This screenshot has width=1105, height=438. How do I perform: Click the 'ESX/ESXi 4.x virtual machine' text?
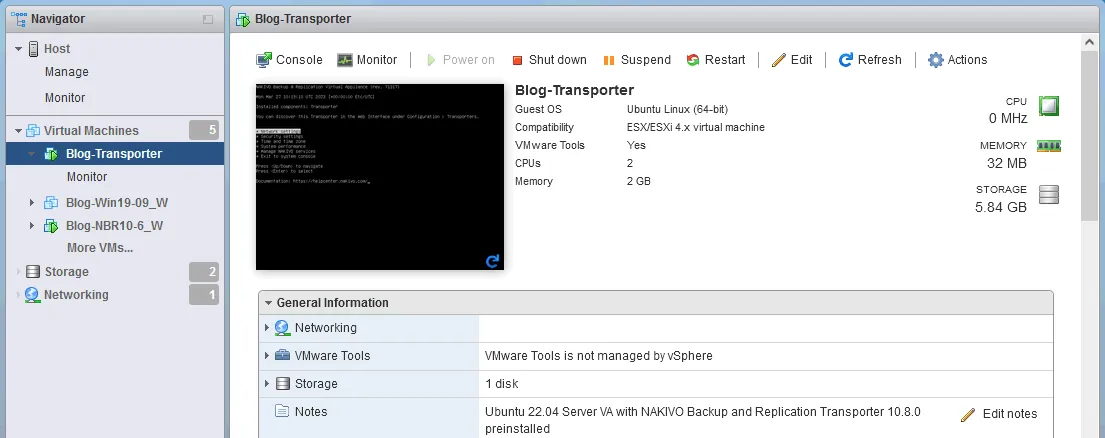(x=696, y=127)
